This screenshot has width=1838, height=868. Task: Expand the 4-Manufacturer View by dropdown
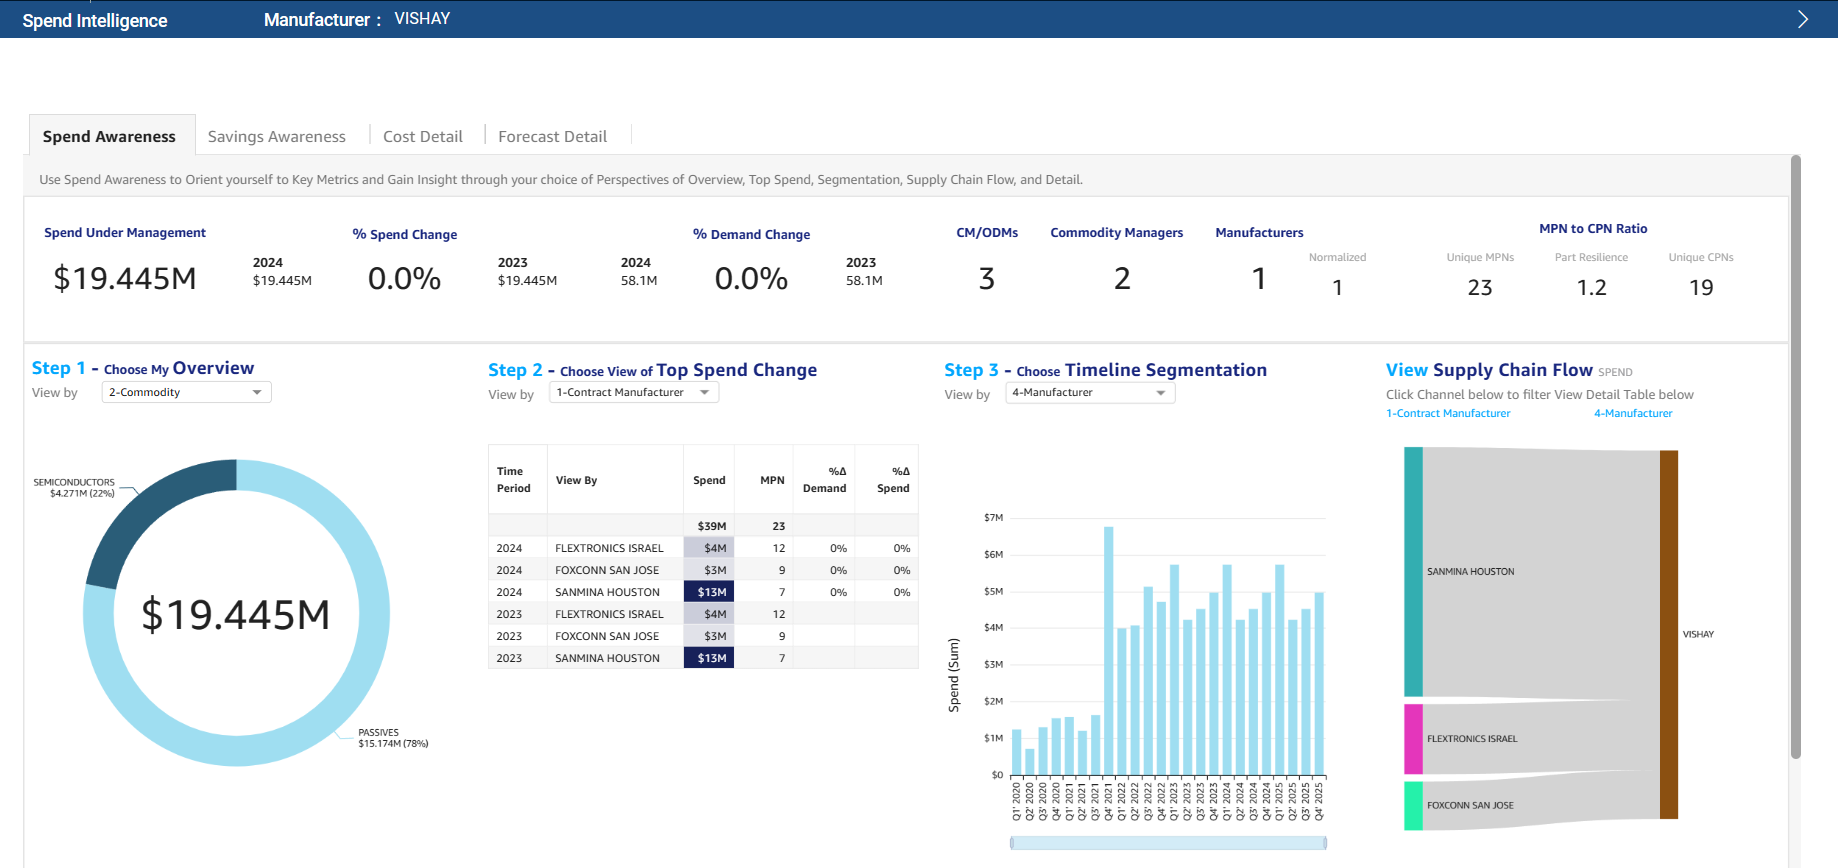point(1089,393)
